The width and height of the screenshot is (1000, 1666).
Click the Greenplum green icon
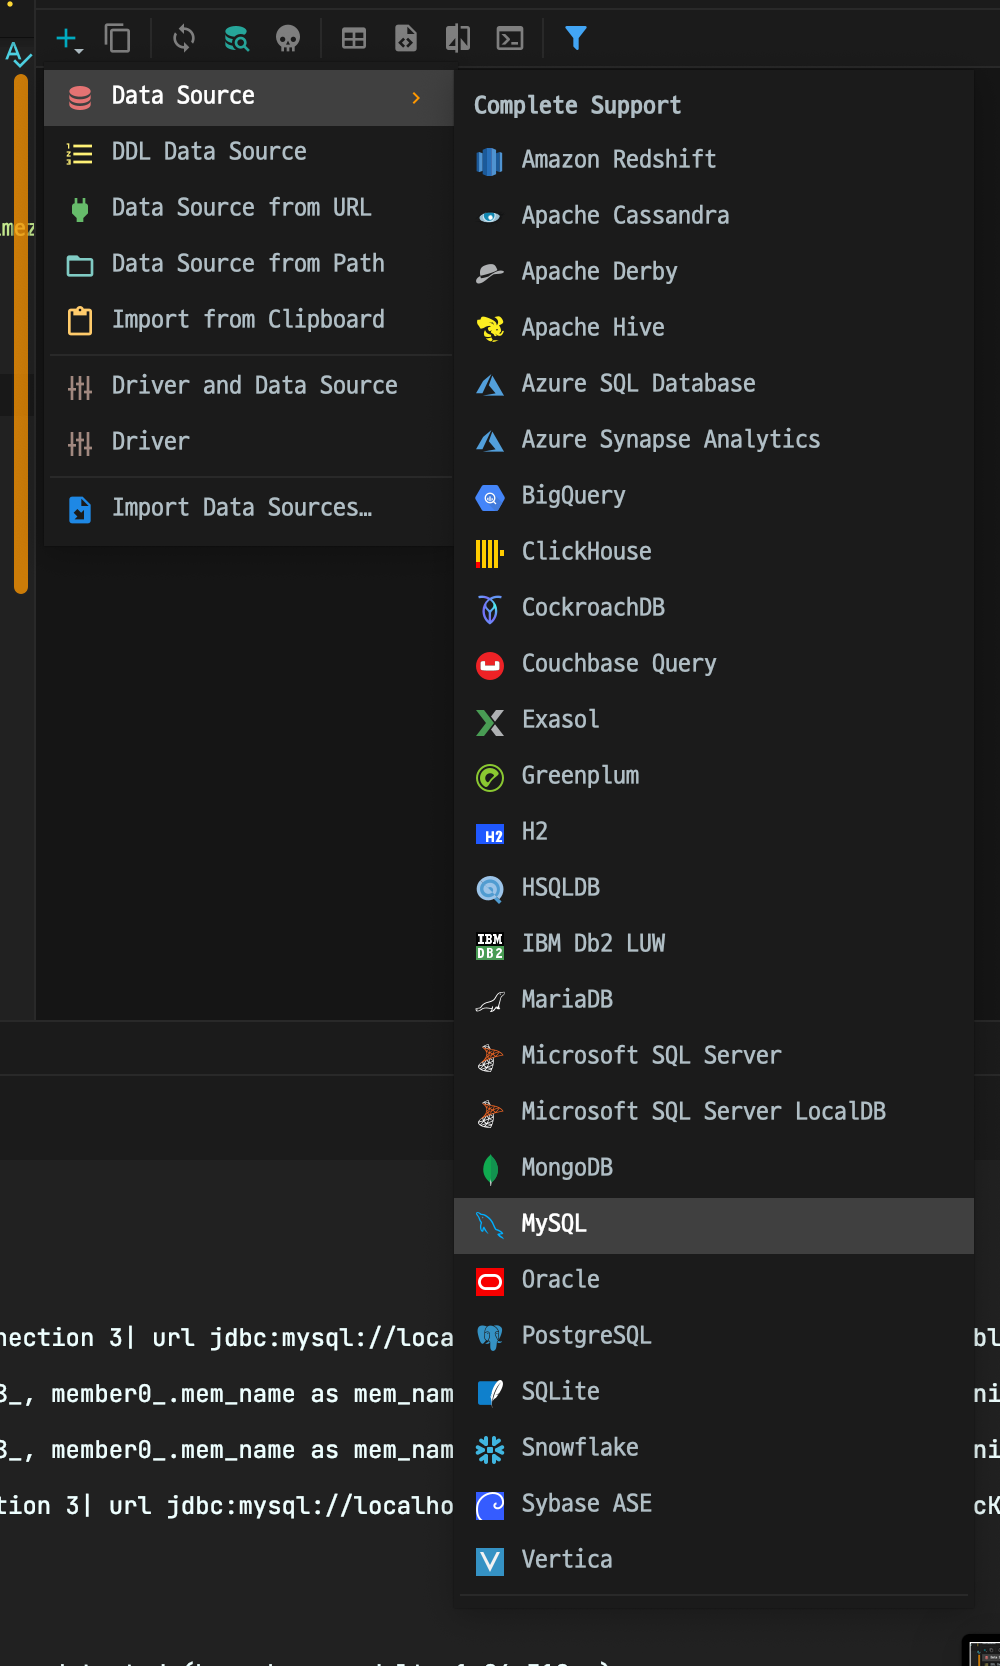point(490,777)
